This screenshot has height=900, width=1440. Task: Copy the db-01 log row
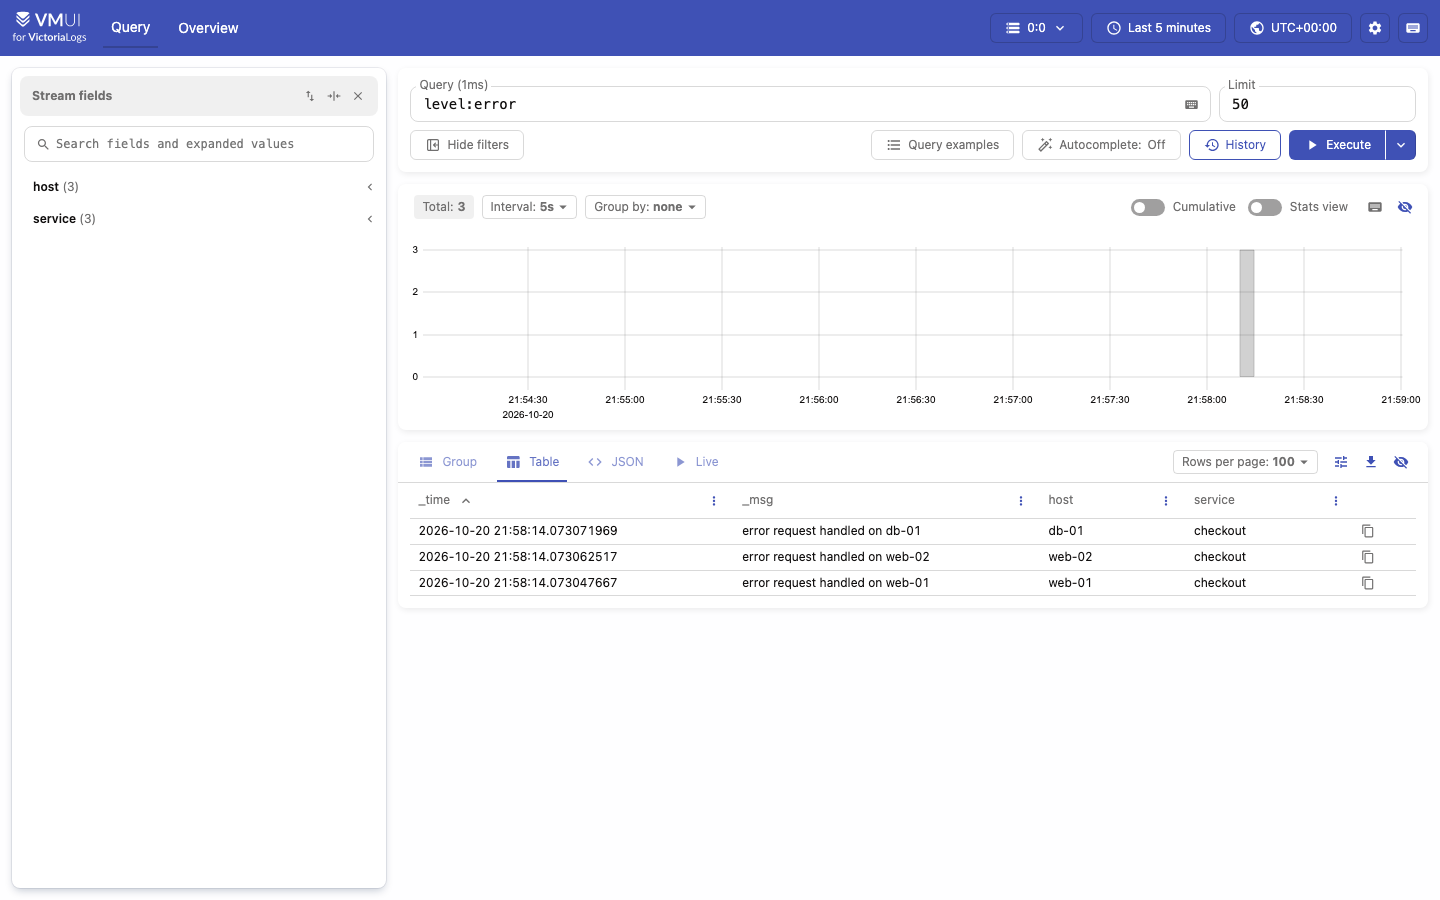click(1368, 531)
